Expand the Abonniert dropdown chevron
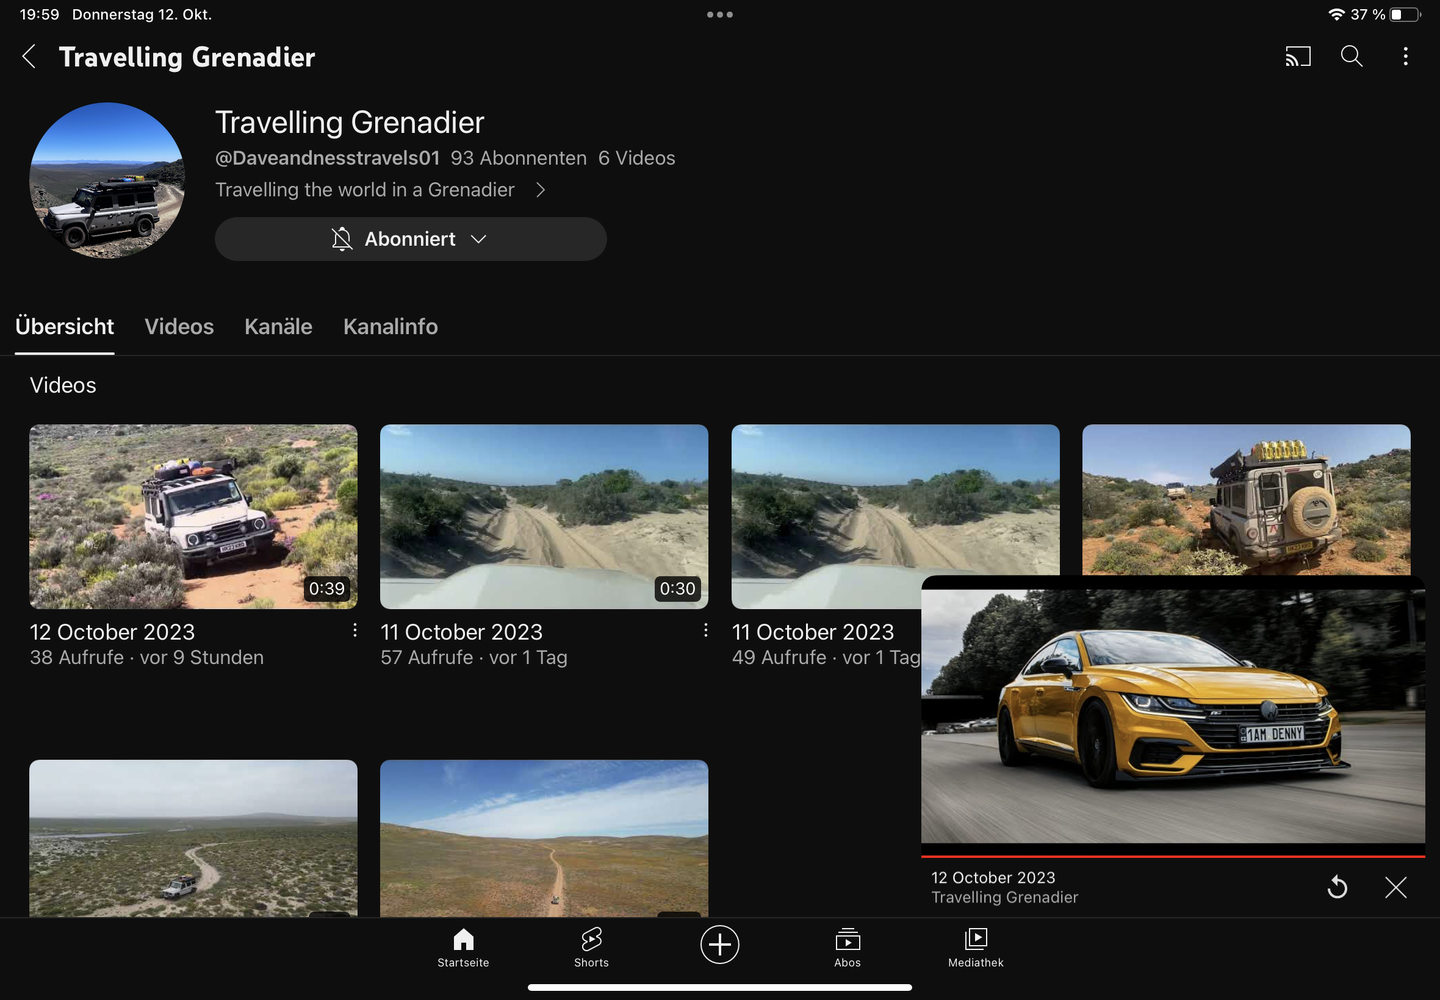Screen dimensions: 1440x1000 pos(478,239)
